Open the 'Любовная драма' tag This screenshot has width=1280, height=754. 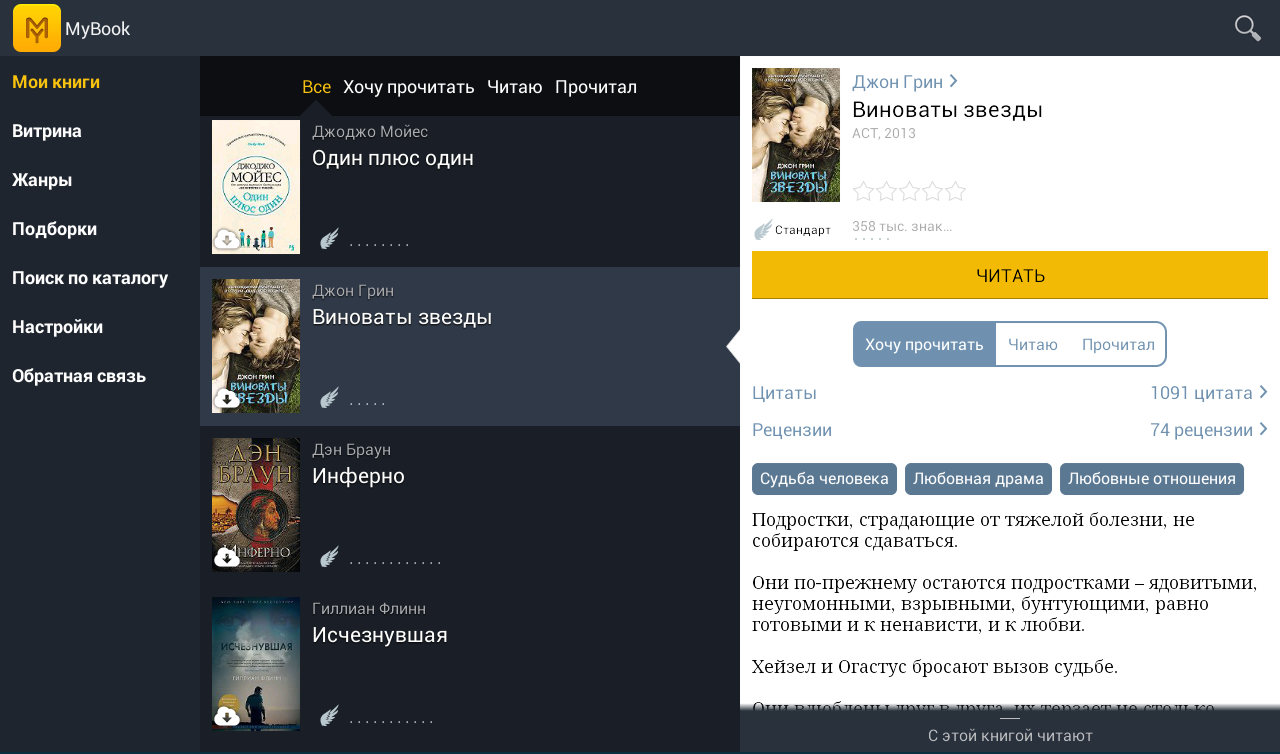click(978, 479)
